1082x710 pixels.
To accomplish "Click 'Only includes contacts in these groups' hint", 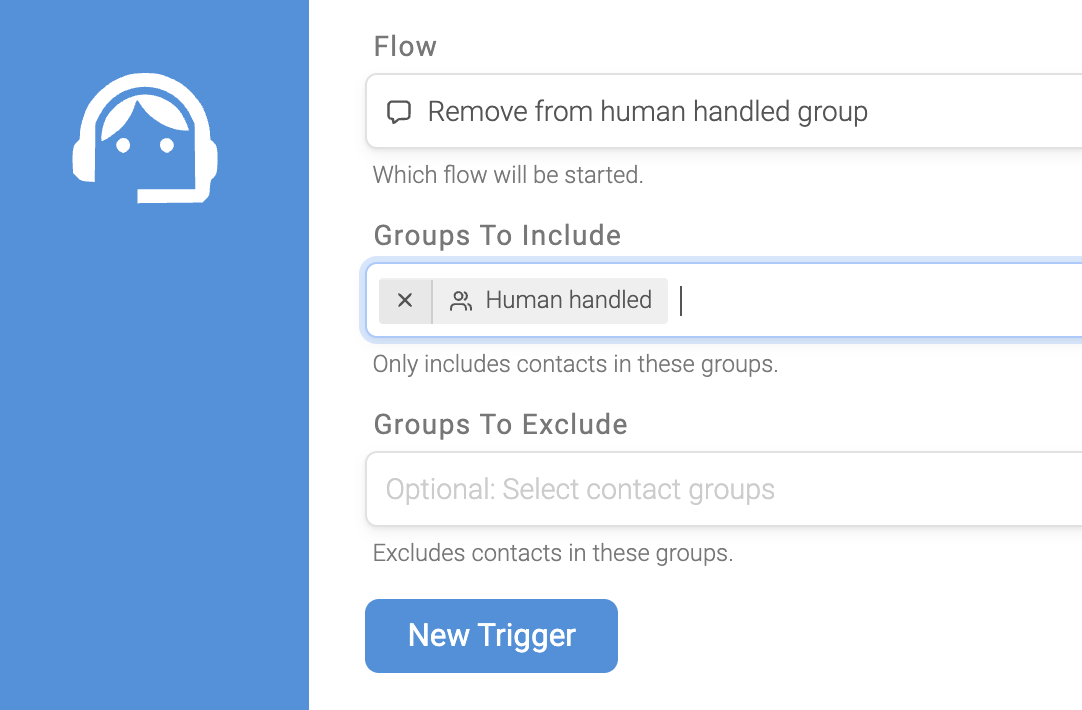I will [x=576, y=364].
